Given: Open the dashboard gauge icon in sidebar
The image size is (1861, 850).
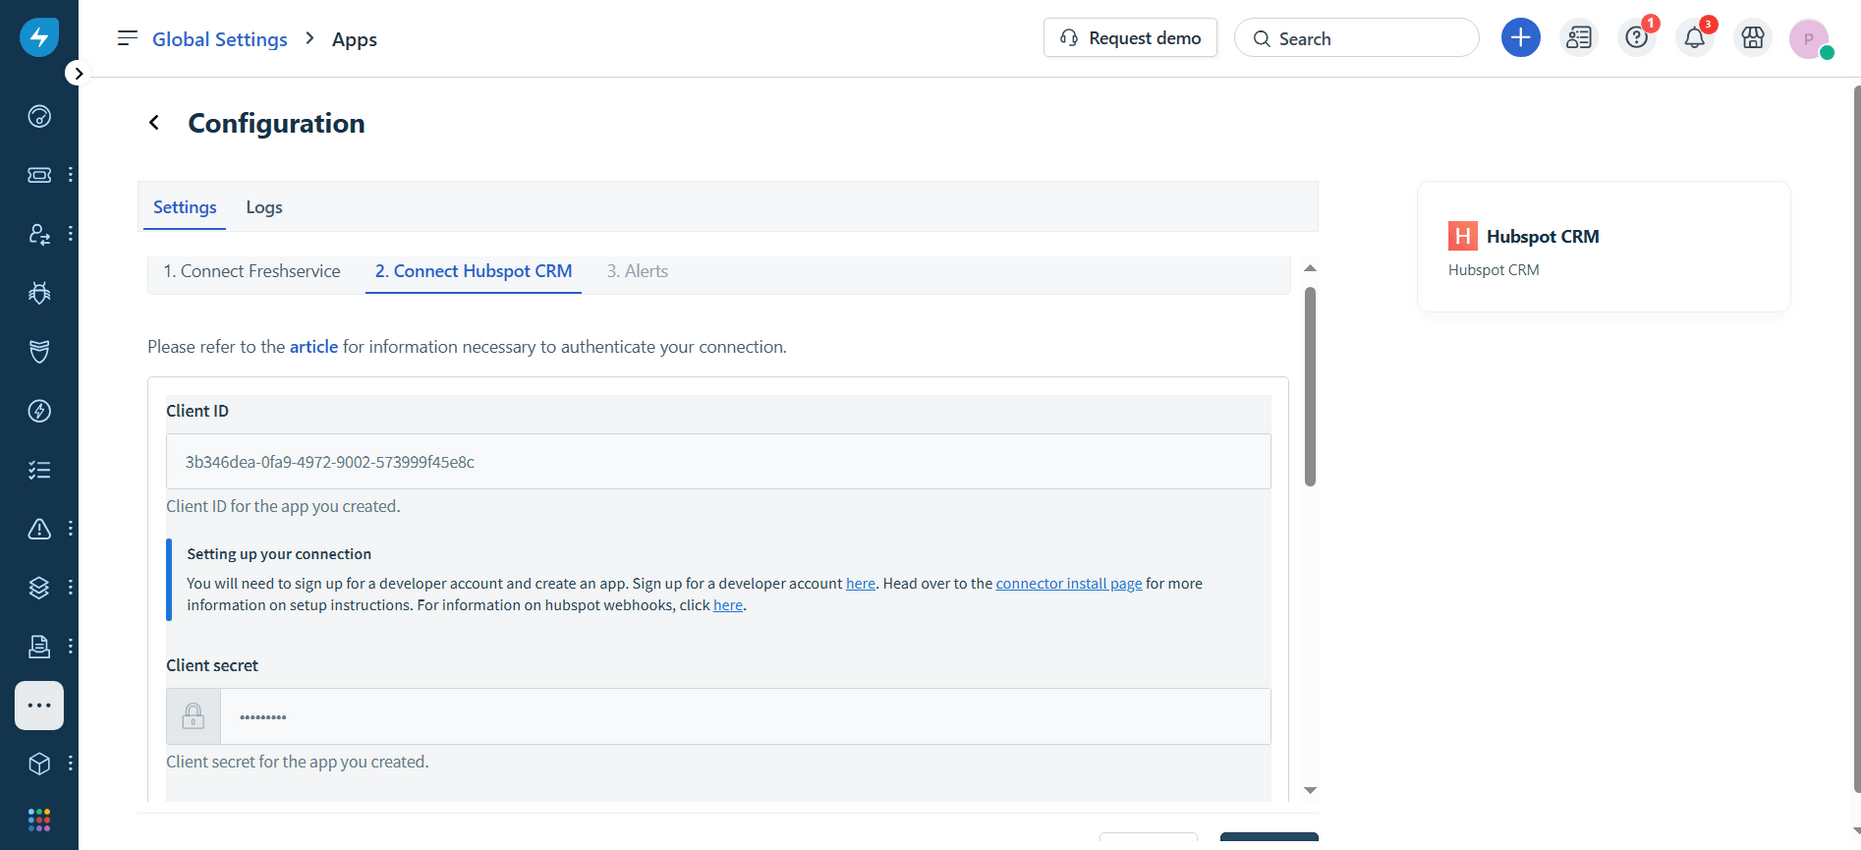Looking at the screenshot, I should tap(39, 116).
